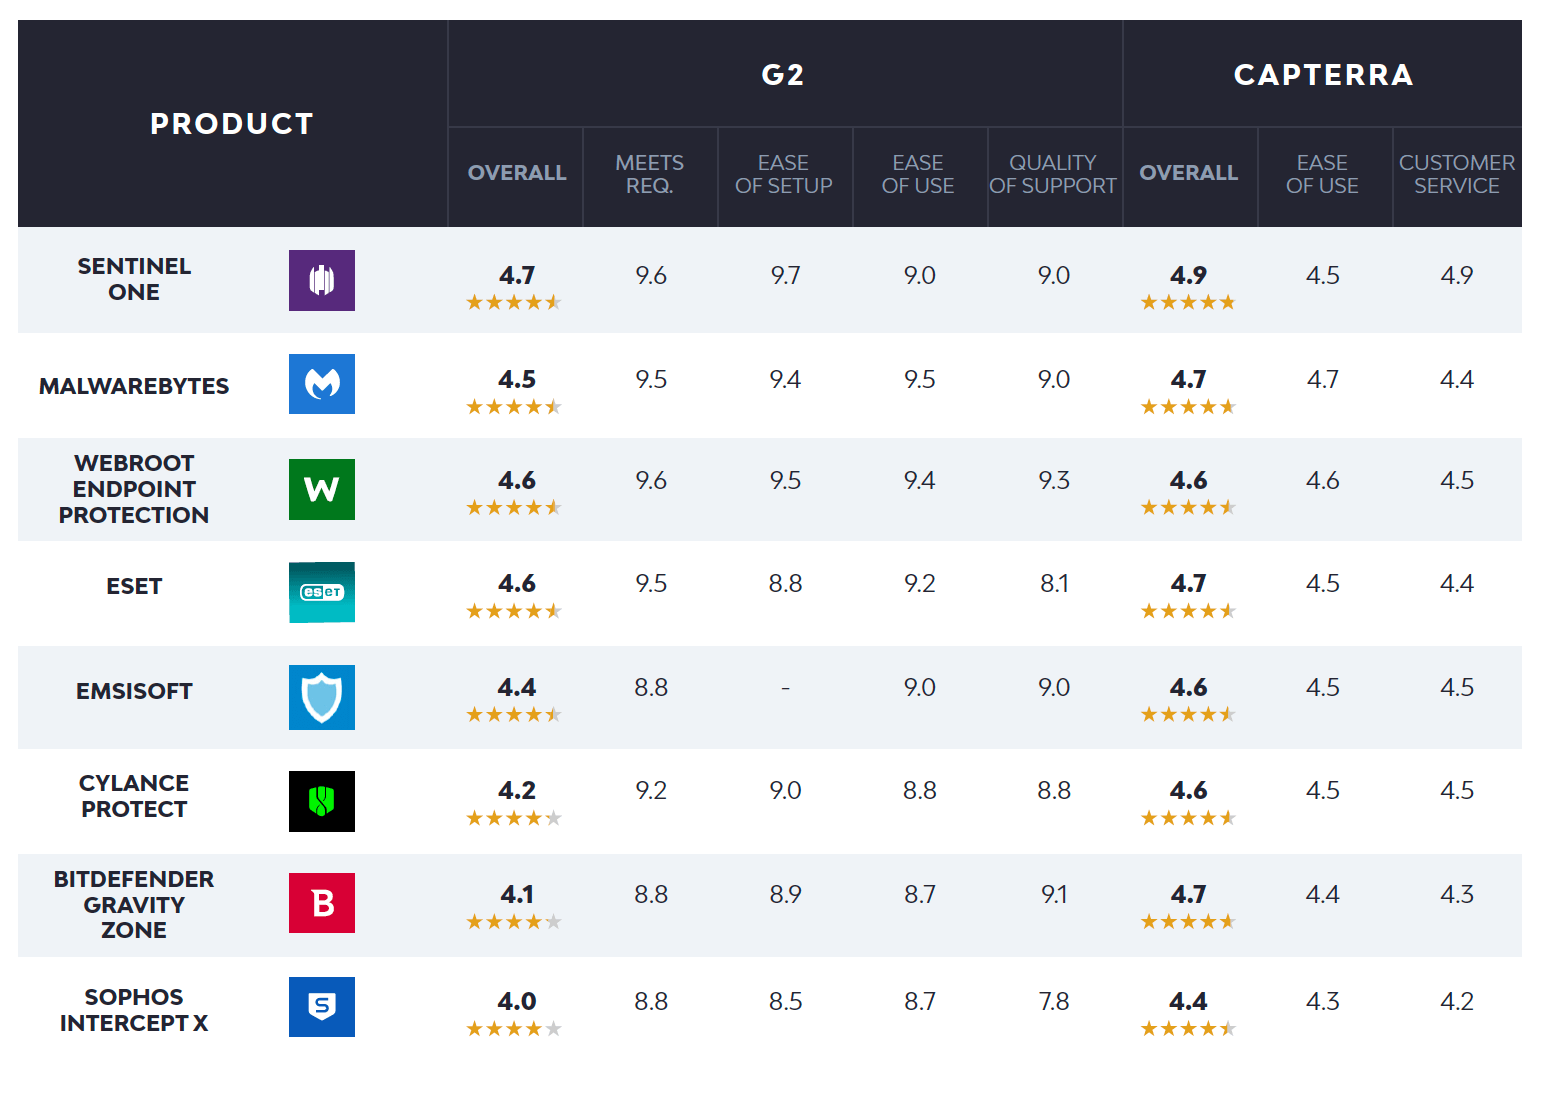Click the Webroot Endpoint Protection product name
The image size is (1552, 1096).
point(134,490)
